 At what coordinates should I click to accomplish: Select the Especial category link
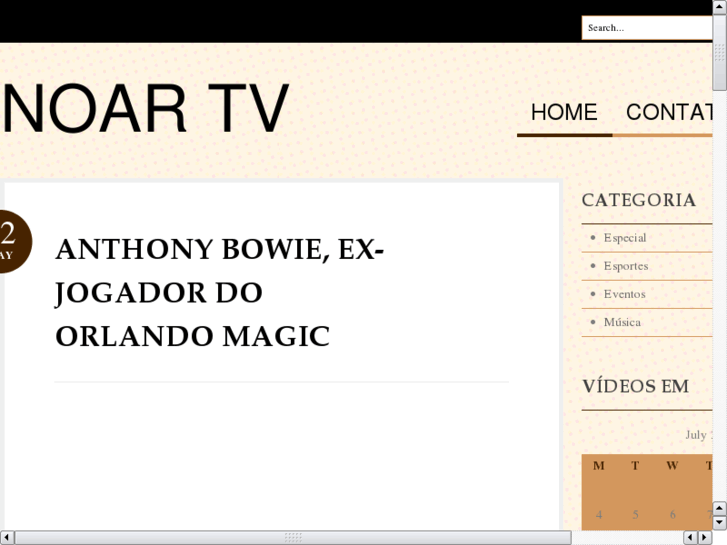625,238
